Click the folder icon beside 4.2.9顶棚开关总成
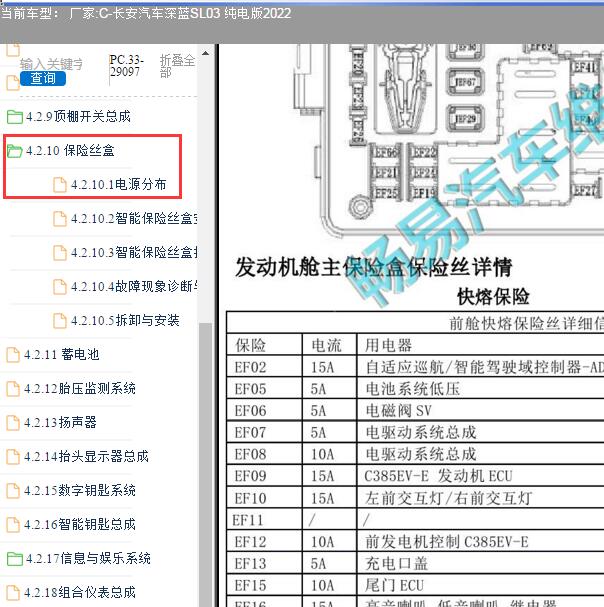The image size is (604, 607). [15, 117]
